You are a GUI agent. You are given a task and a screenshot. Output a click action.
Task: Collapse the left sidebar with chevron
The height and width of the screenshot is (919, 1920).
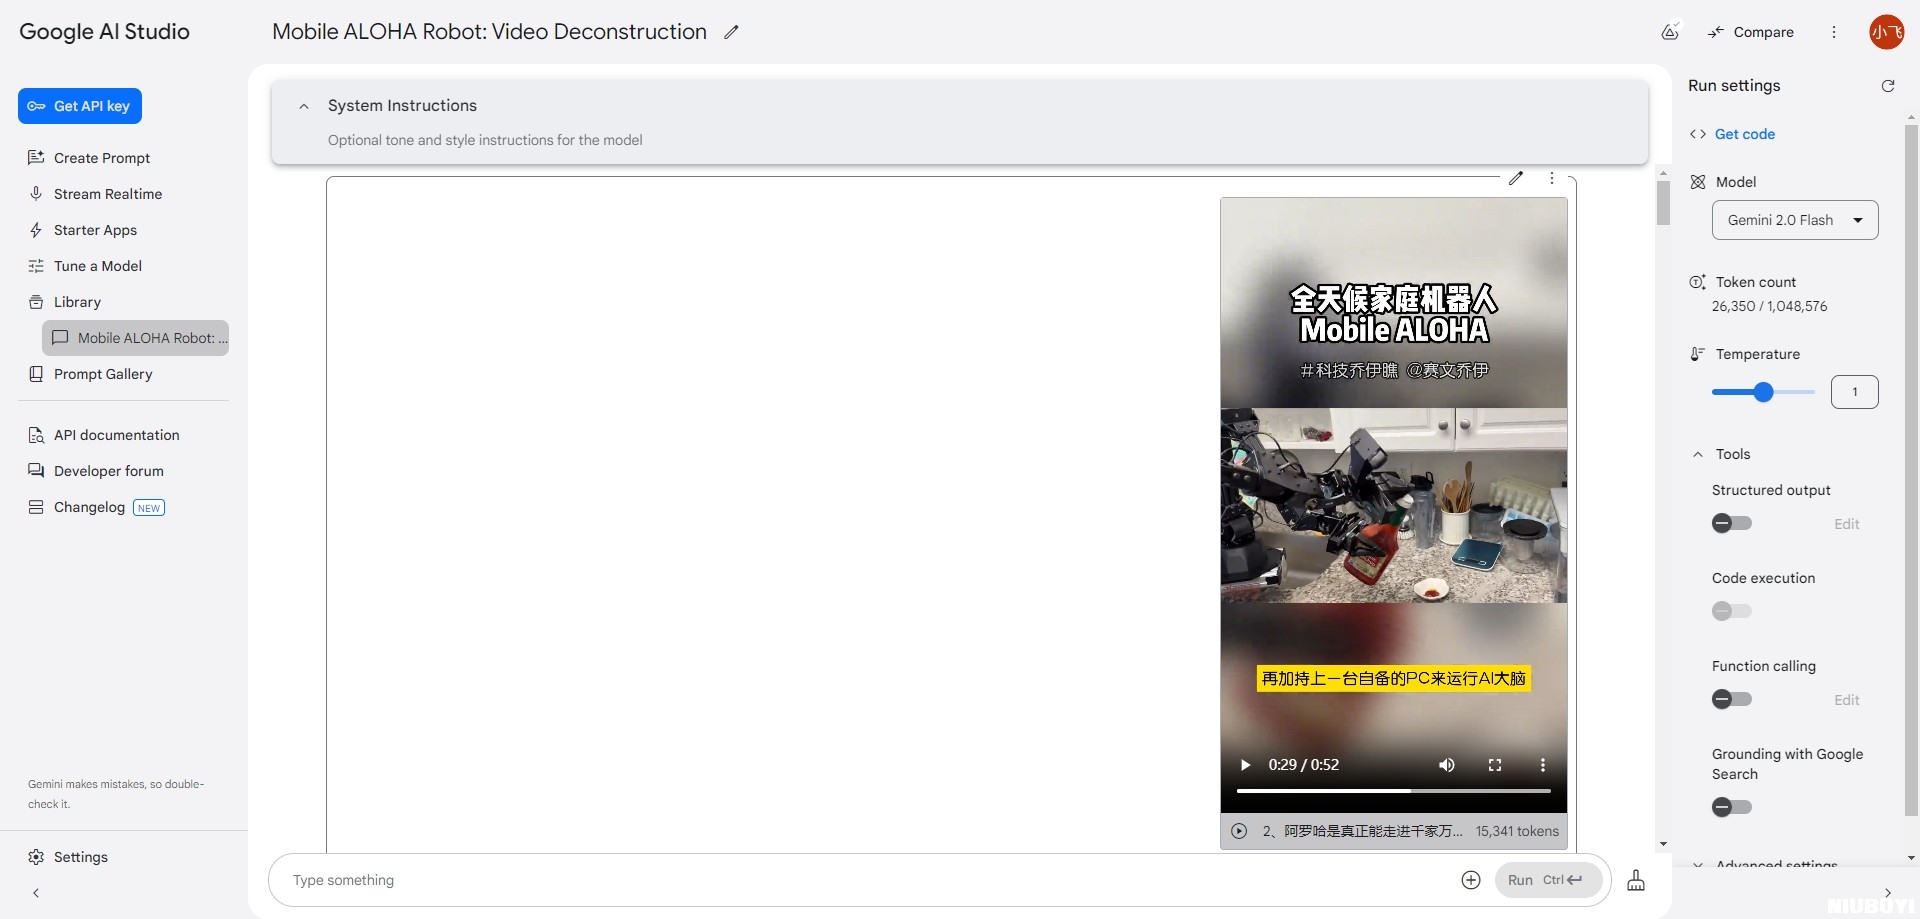[36, 893]
